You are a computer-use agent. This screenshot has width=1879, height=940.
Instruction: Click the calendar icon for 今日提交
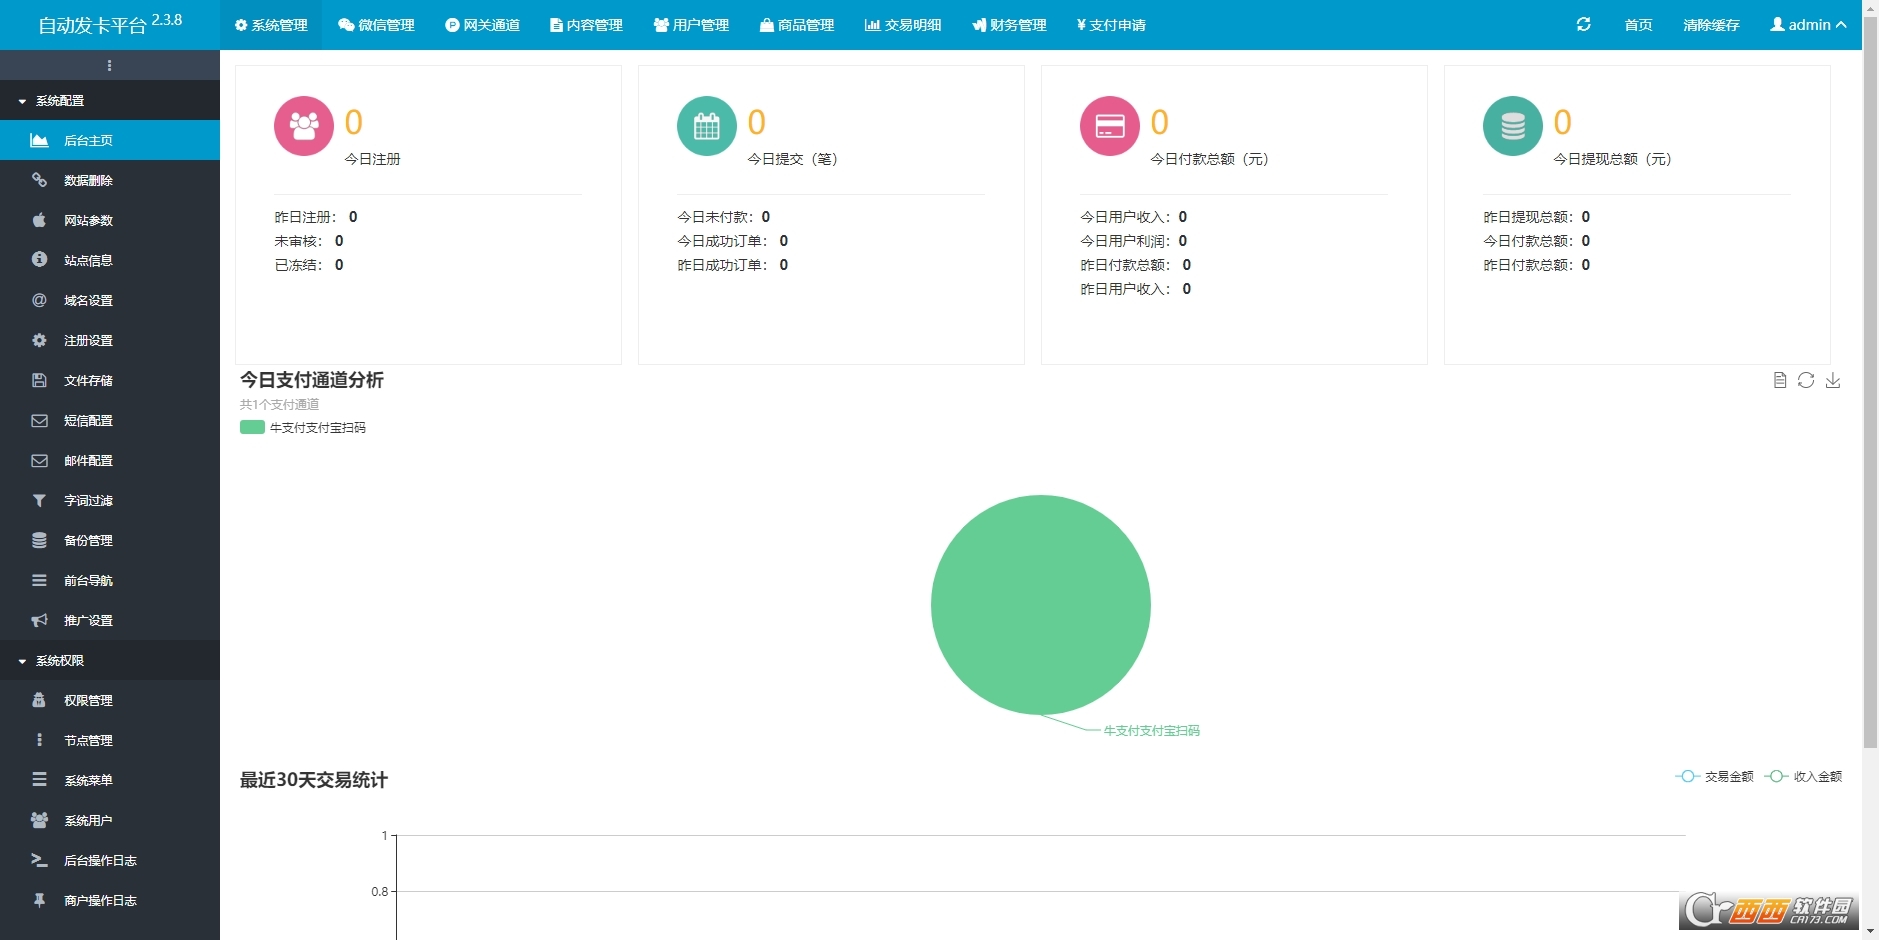pyautogui.click(x=707, y=126)
